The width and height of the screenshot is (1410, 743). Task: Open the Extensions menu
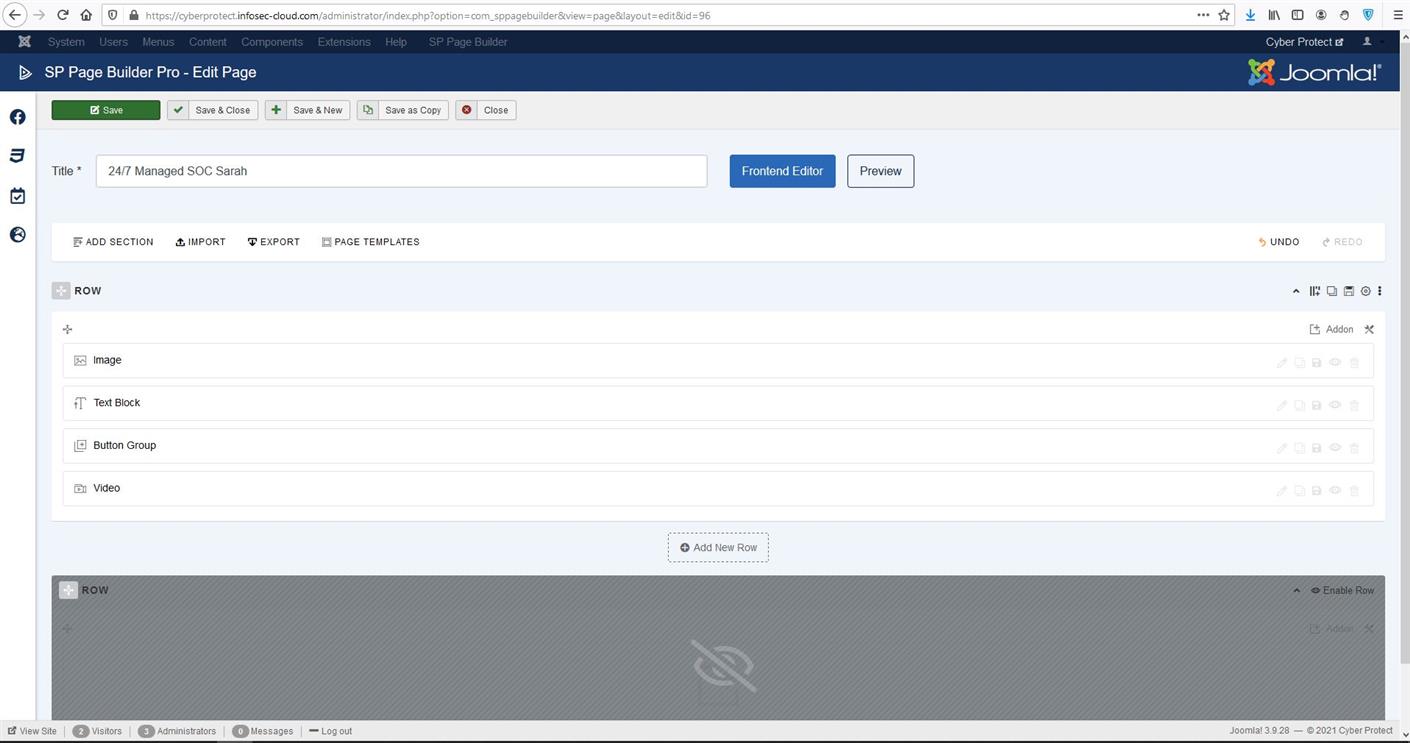point(343,42)
